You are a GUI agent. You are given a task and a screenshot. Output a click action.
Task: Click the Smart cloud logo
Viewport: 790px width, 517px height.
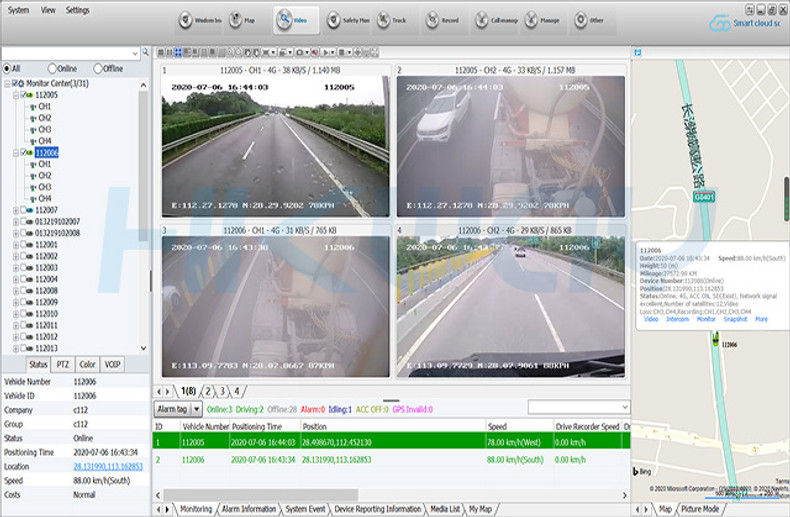[x=745, y=23]
